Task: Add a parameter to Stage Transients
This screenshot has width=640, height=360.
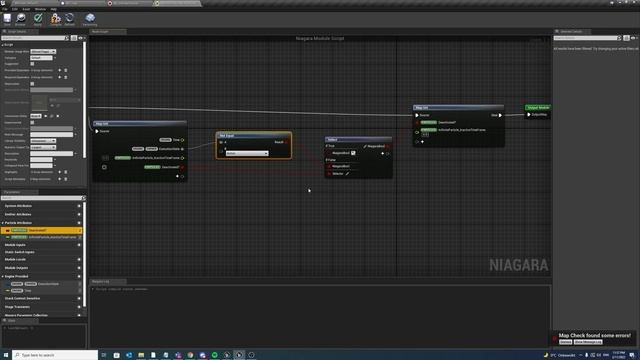Action: [79, 307]
